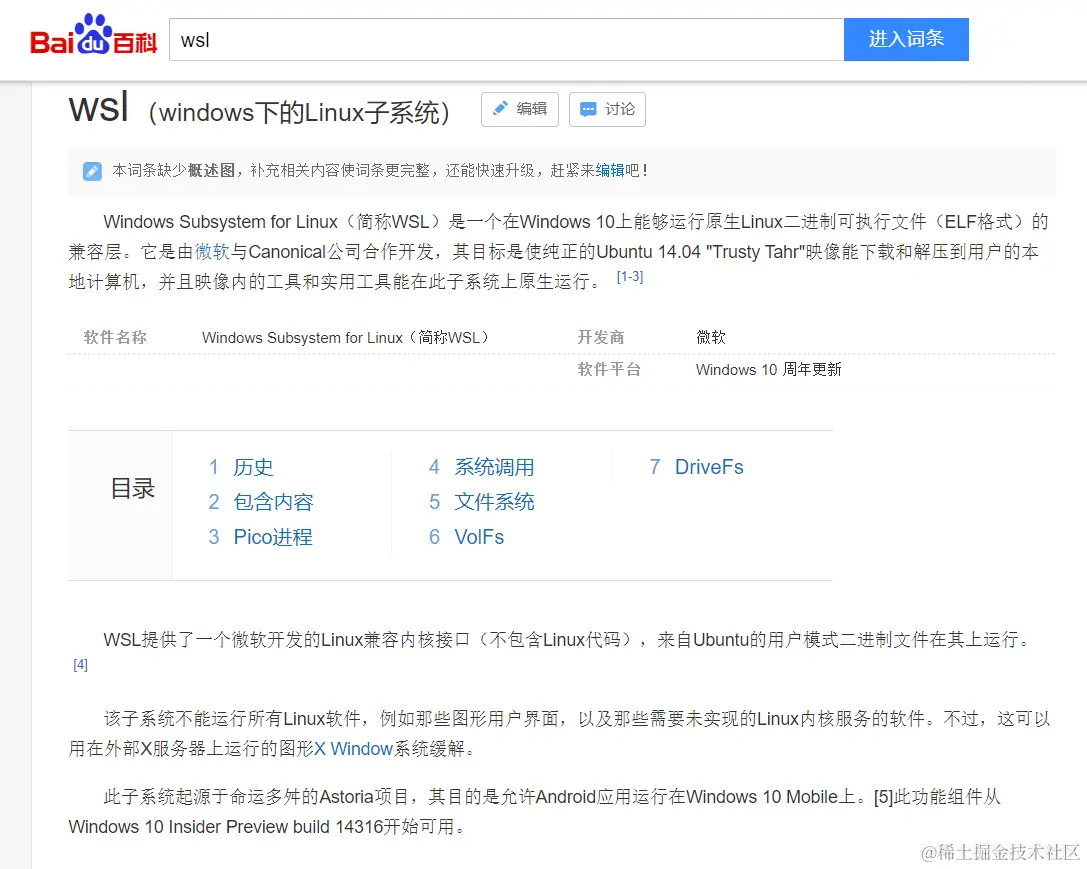Open the X Window hyperlink
Viewport: 1087px width, 869px height.
point(355,747)
